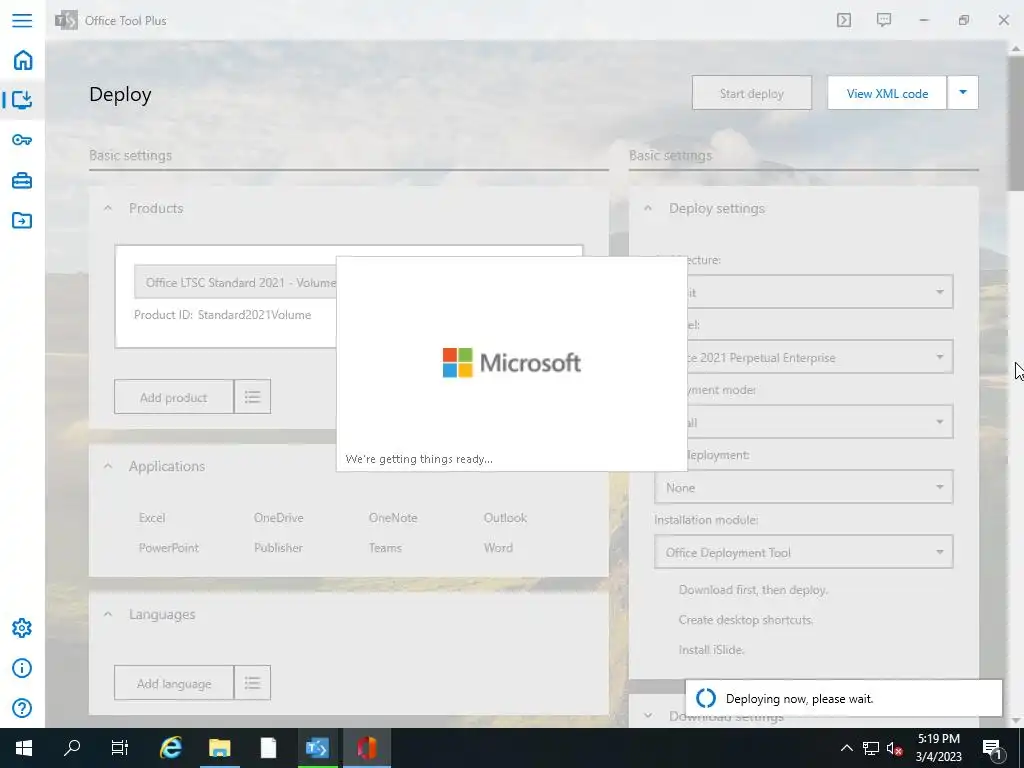
Task: Open the hamburger navigation menu
Action: [x=22, y=20]
